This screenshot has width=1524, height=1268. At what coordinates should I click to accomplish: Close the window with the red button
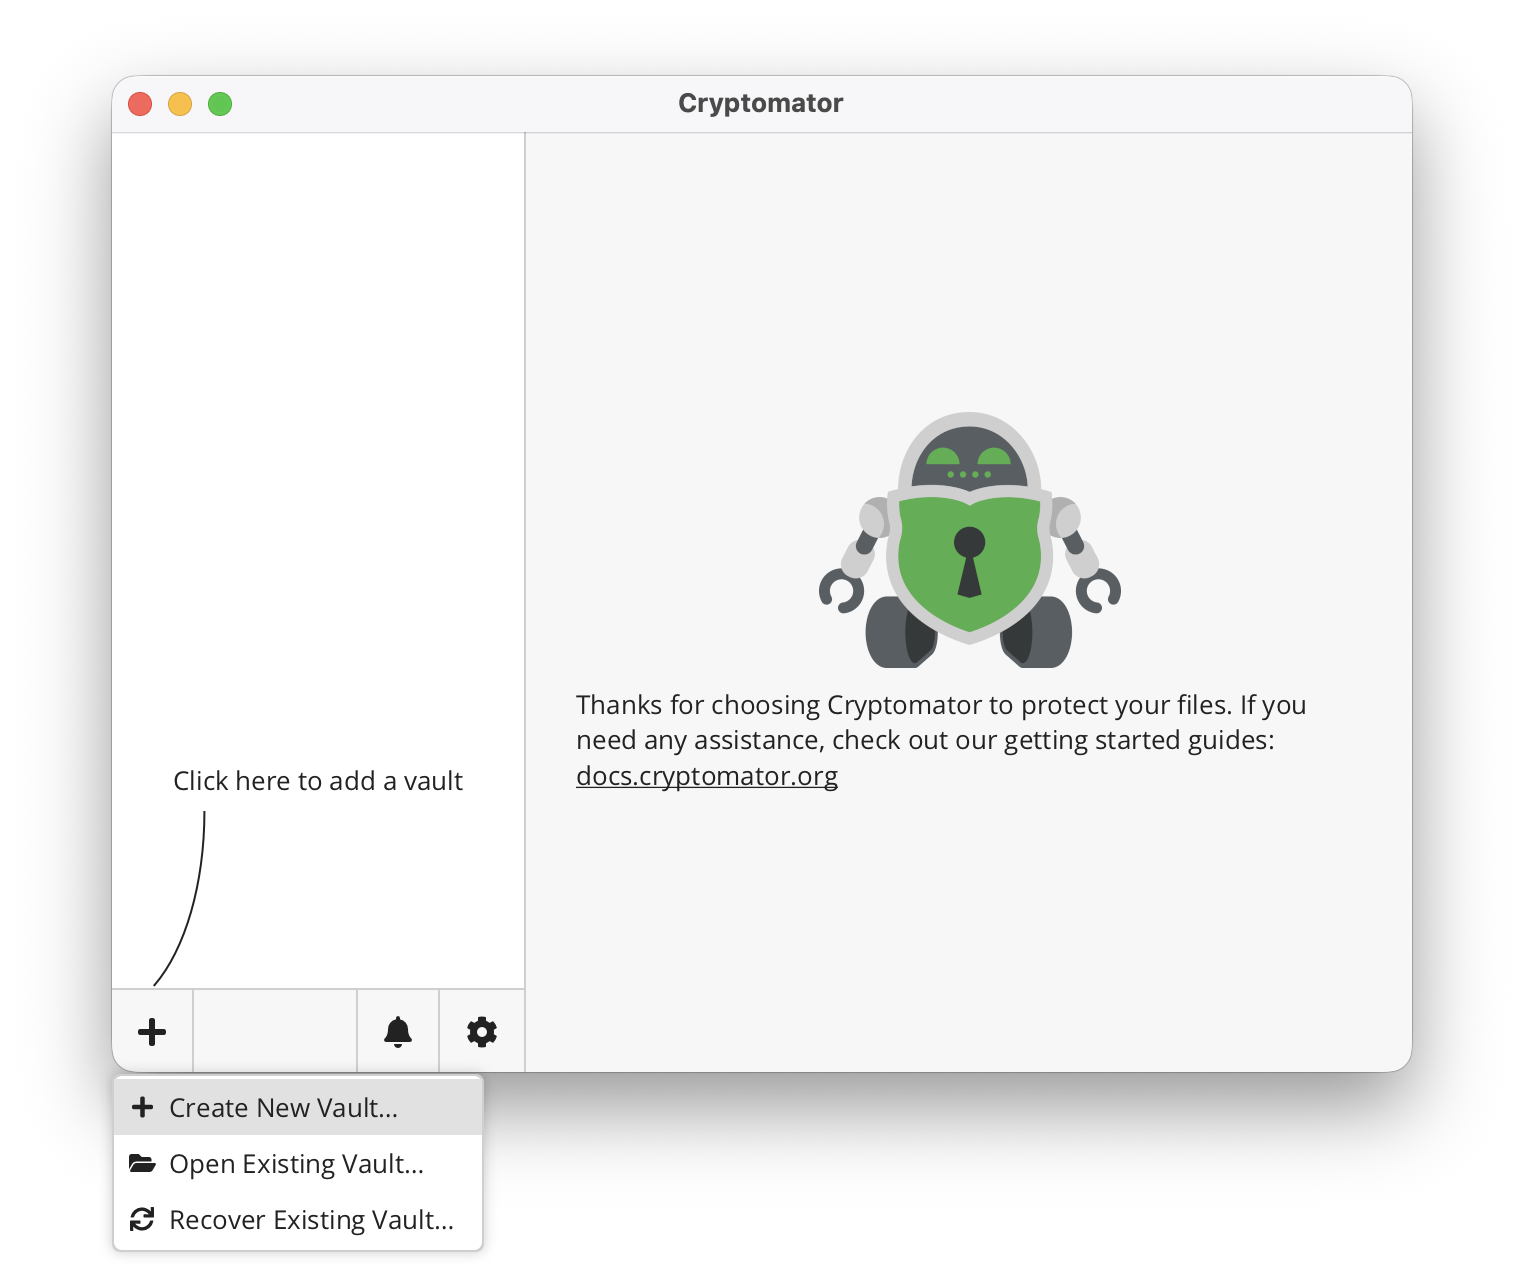click(x=140, y=104)
